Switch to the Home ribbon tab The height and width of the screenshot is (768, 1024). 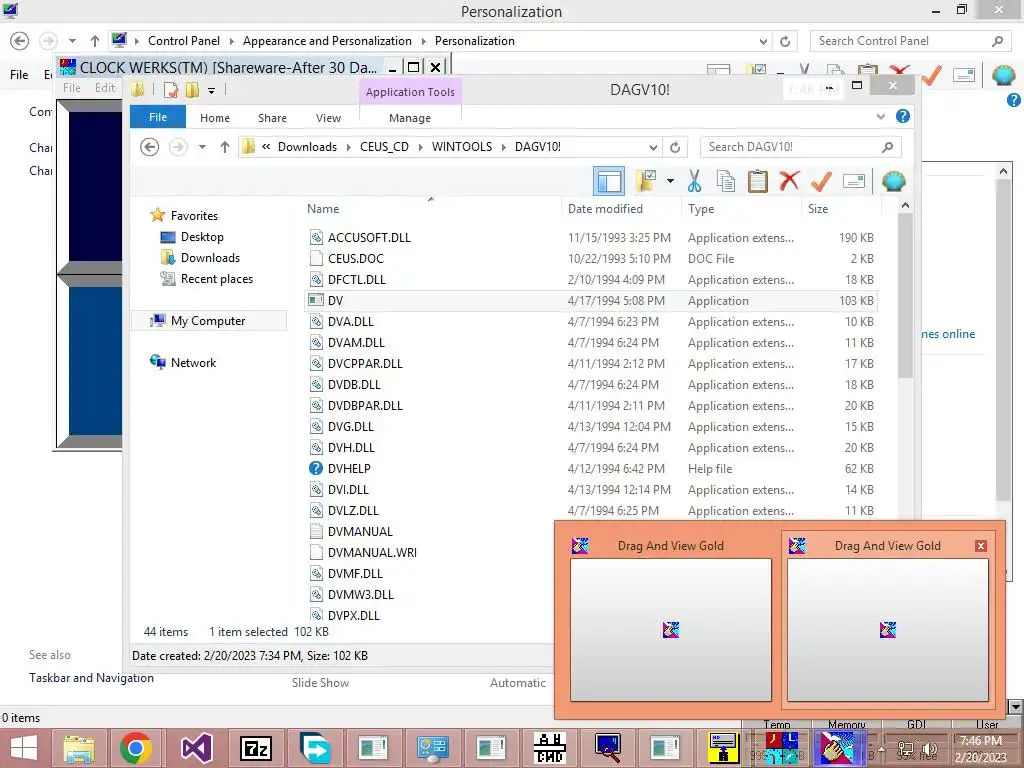pyautogui.click(x=215, y=118)
